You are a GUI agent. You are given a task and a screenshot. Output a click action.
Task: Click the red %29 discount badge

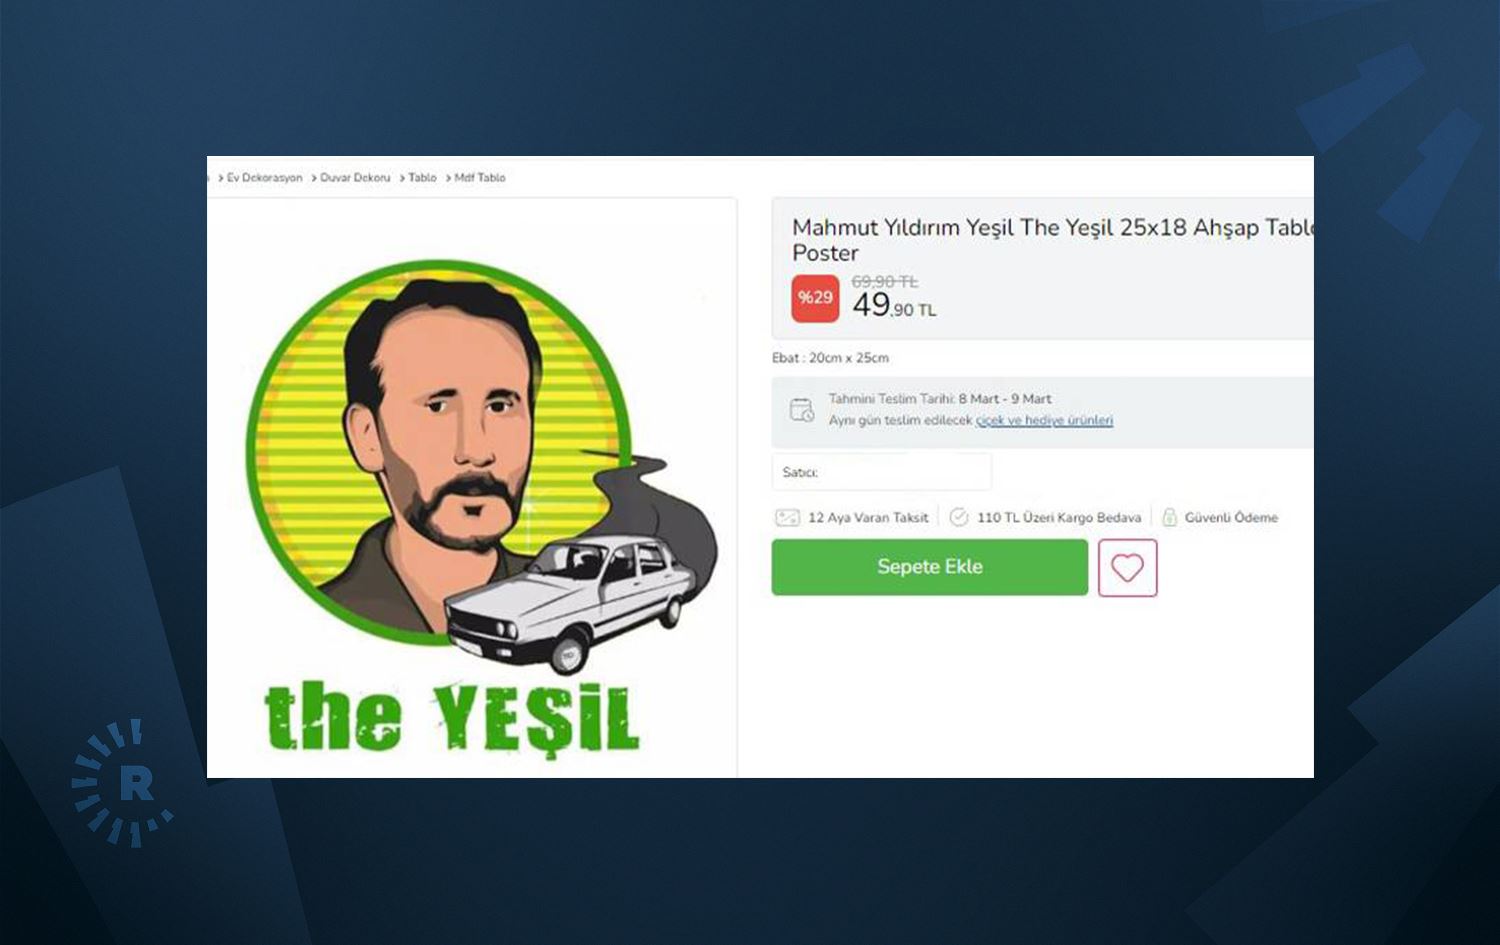pyautogui.click(x=815, y=298)
